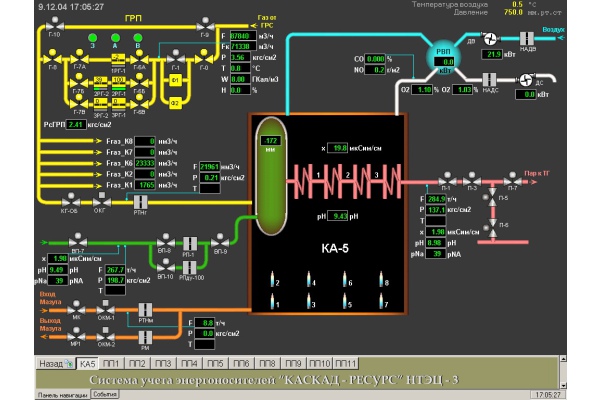Toggle green indicator lamp А
Viewport: 600px width, 400px height.
(x=115, y=37)
